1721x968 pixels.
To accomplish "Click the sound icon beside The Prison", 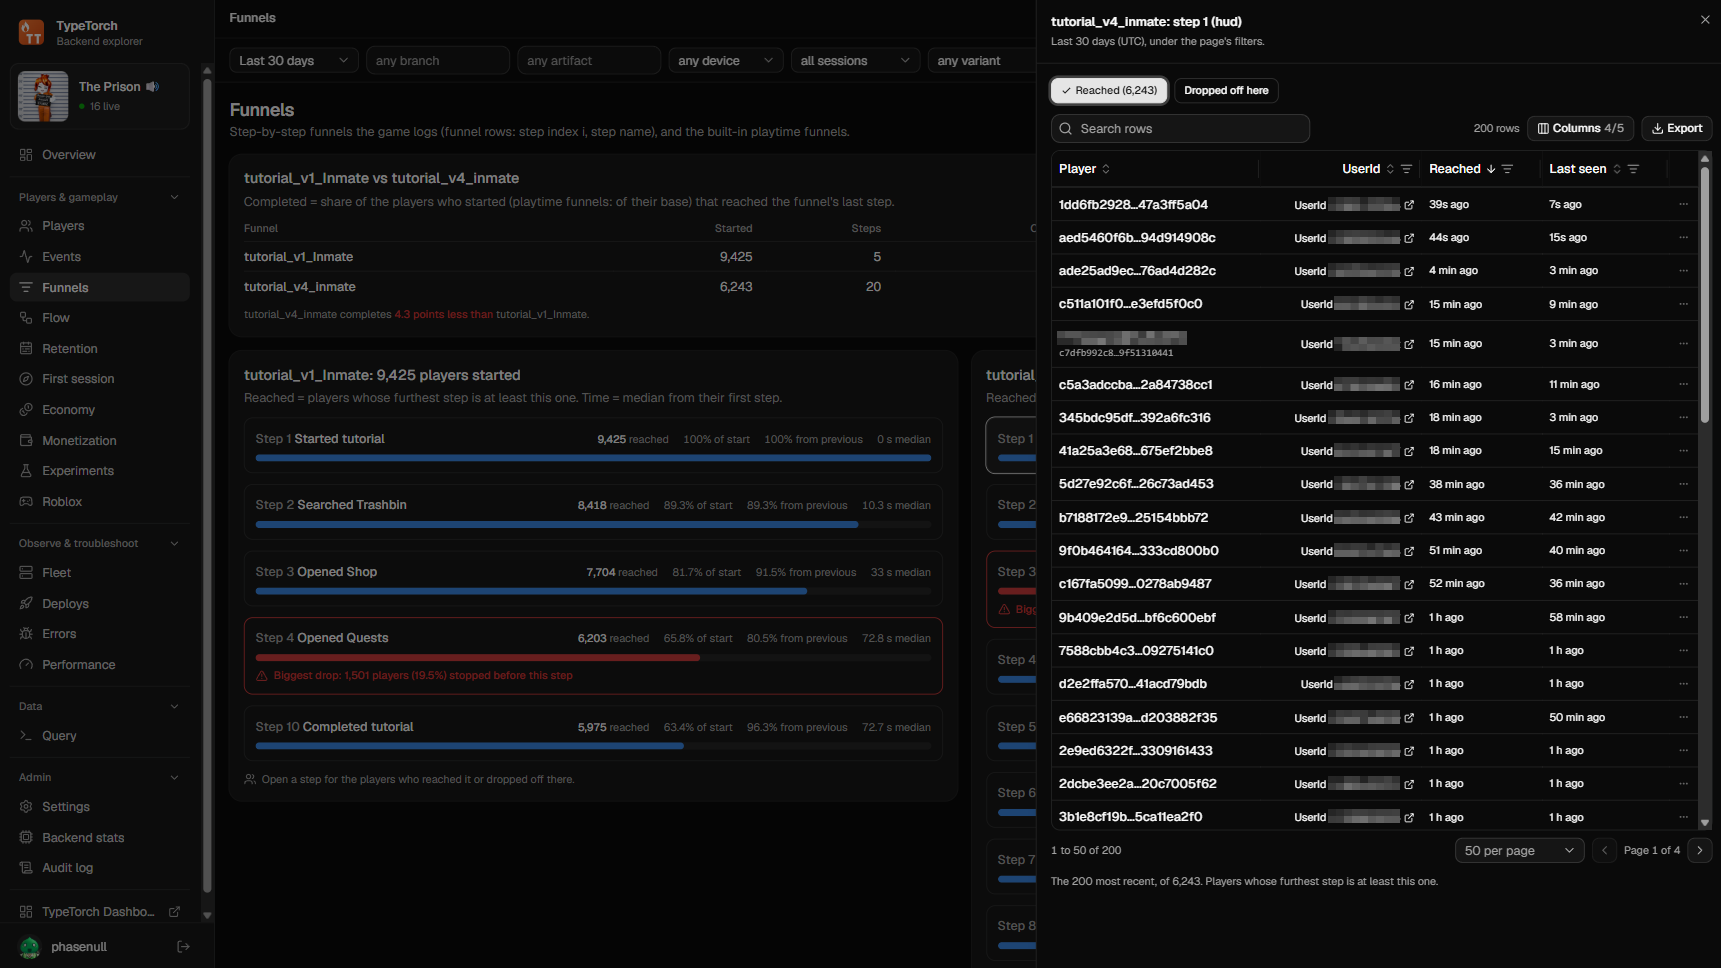I will pos(153,87).
